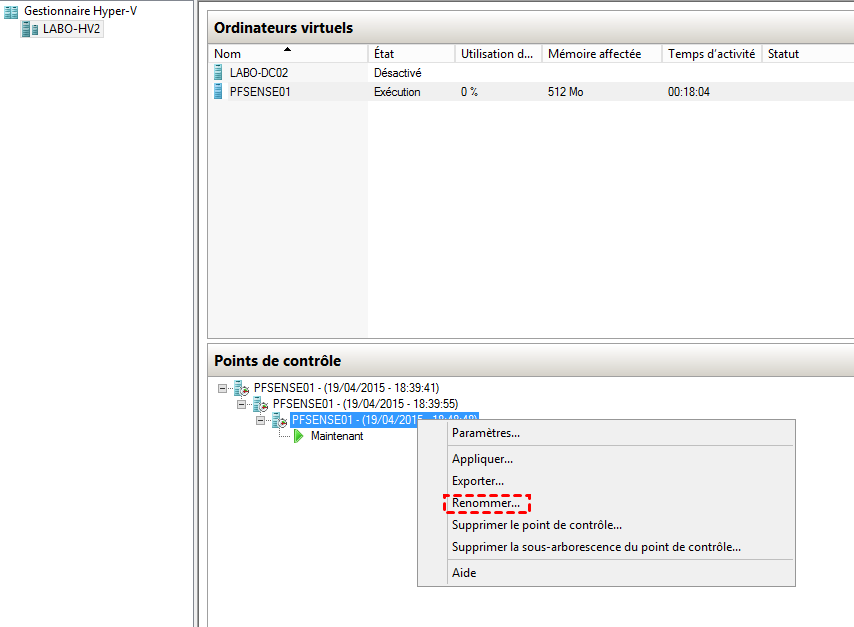The width and height of the screenshot is (854, 627).
Task: Select the PFSENSE01 virtual machine row
Action: [x=530, y=92]
